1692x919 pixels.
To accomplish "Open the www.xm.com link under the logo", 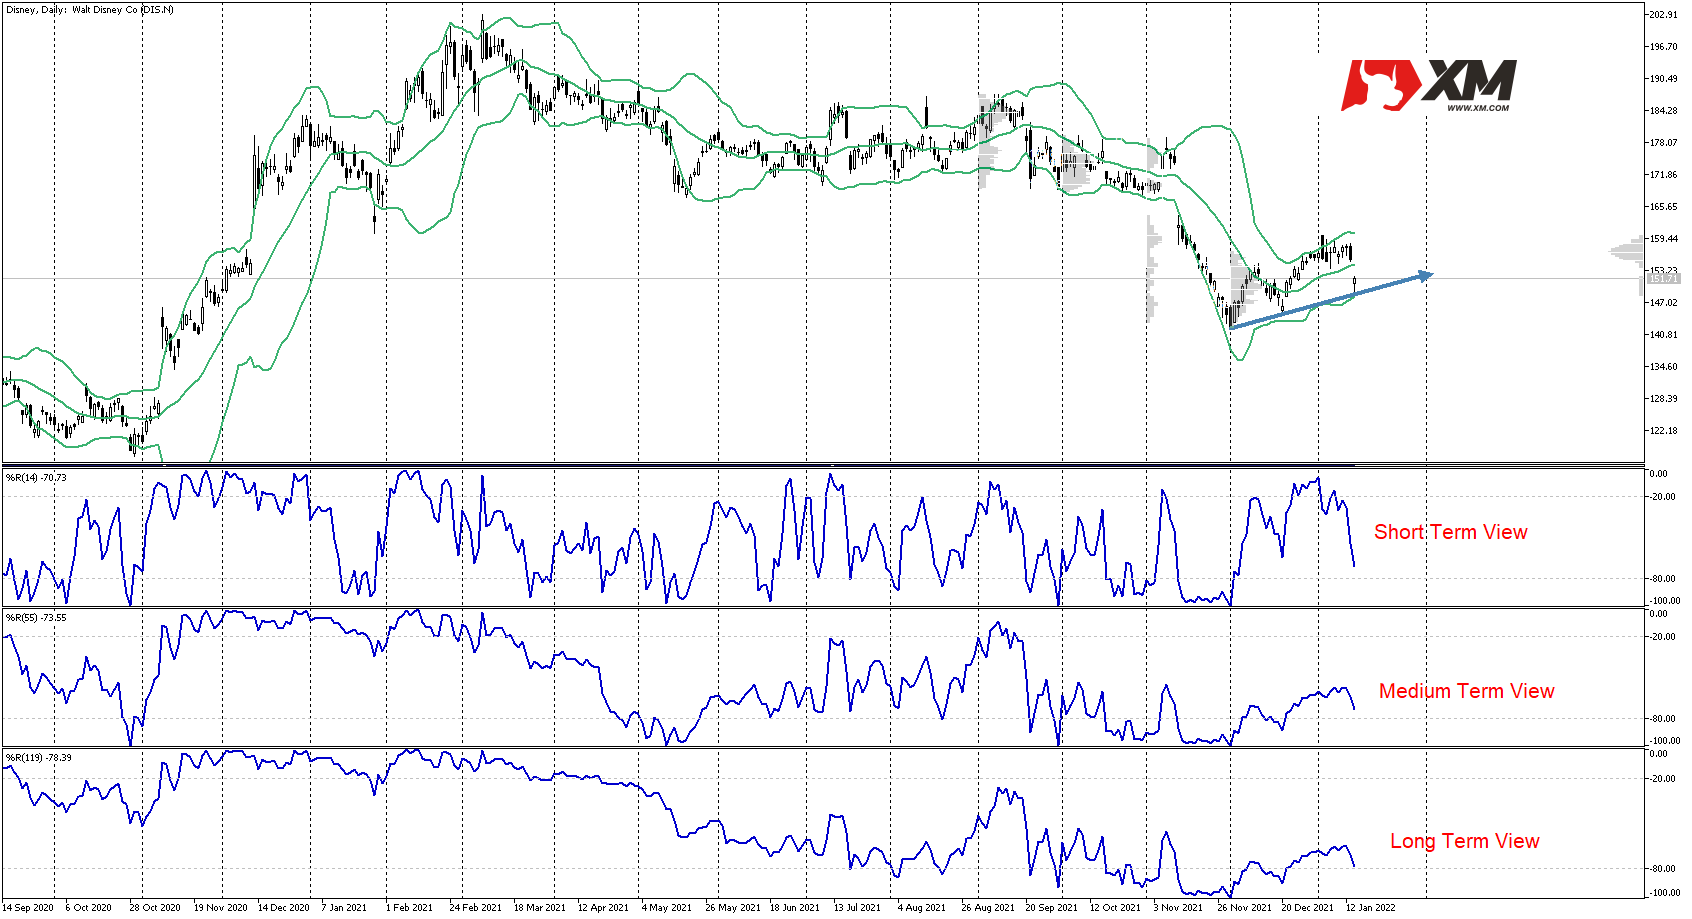I will click(1478, 108).
